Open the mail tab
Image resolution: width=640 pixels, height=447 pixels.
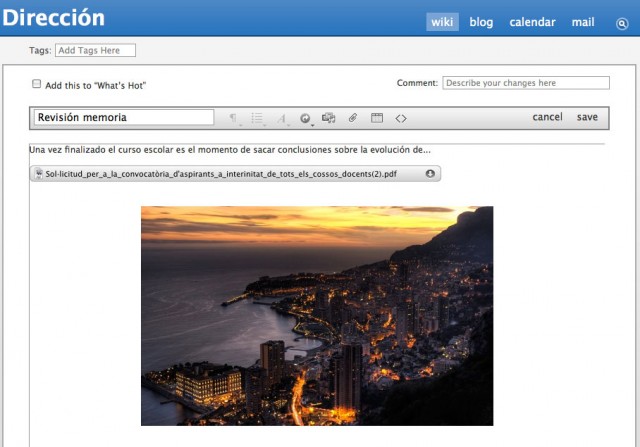coord(583,22)
